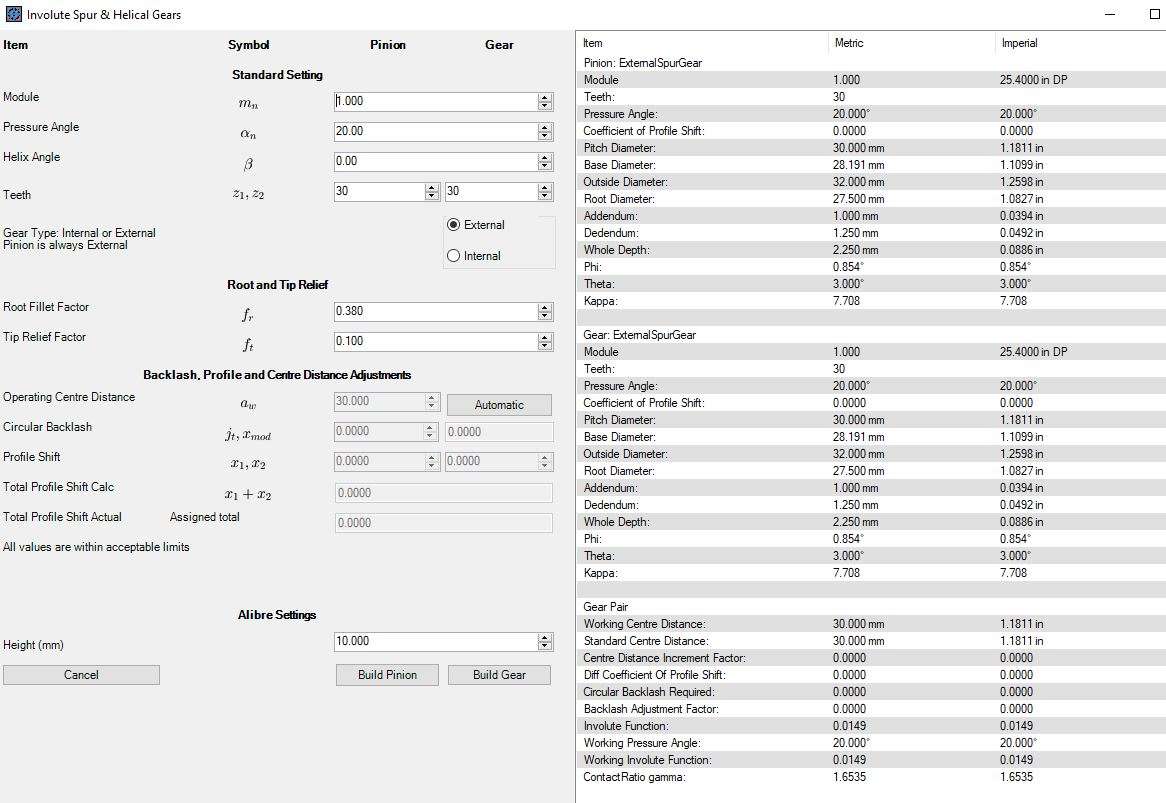The width and height of the screenshot is (1166, 803).
Task: Select the 'Gear: ExternalSpurGear' row
Action: tap(872, 335)
